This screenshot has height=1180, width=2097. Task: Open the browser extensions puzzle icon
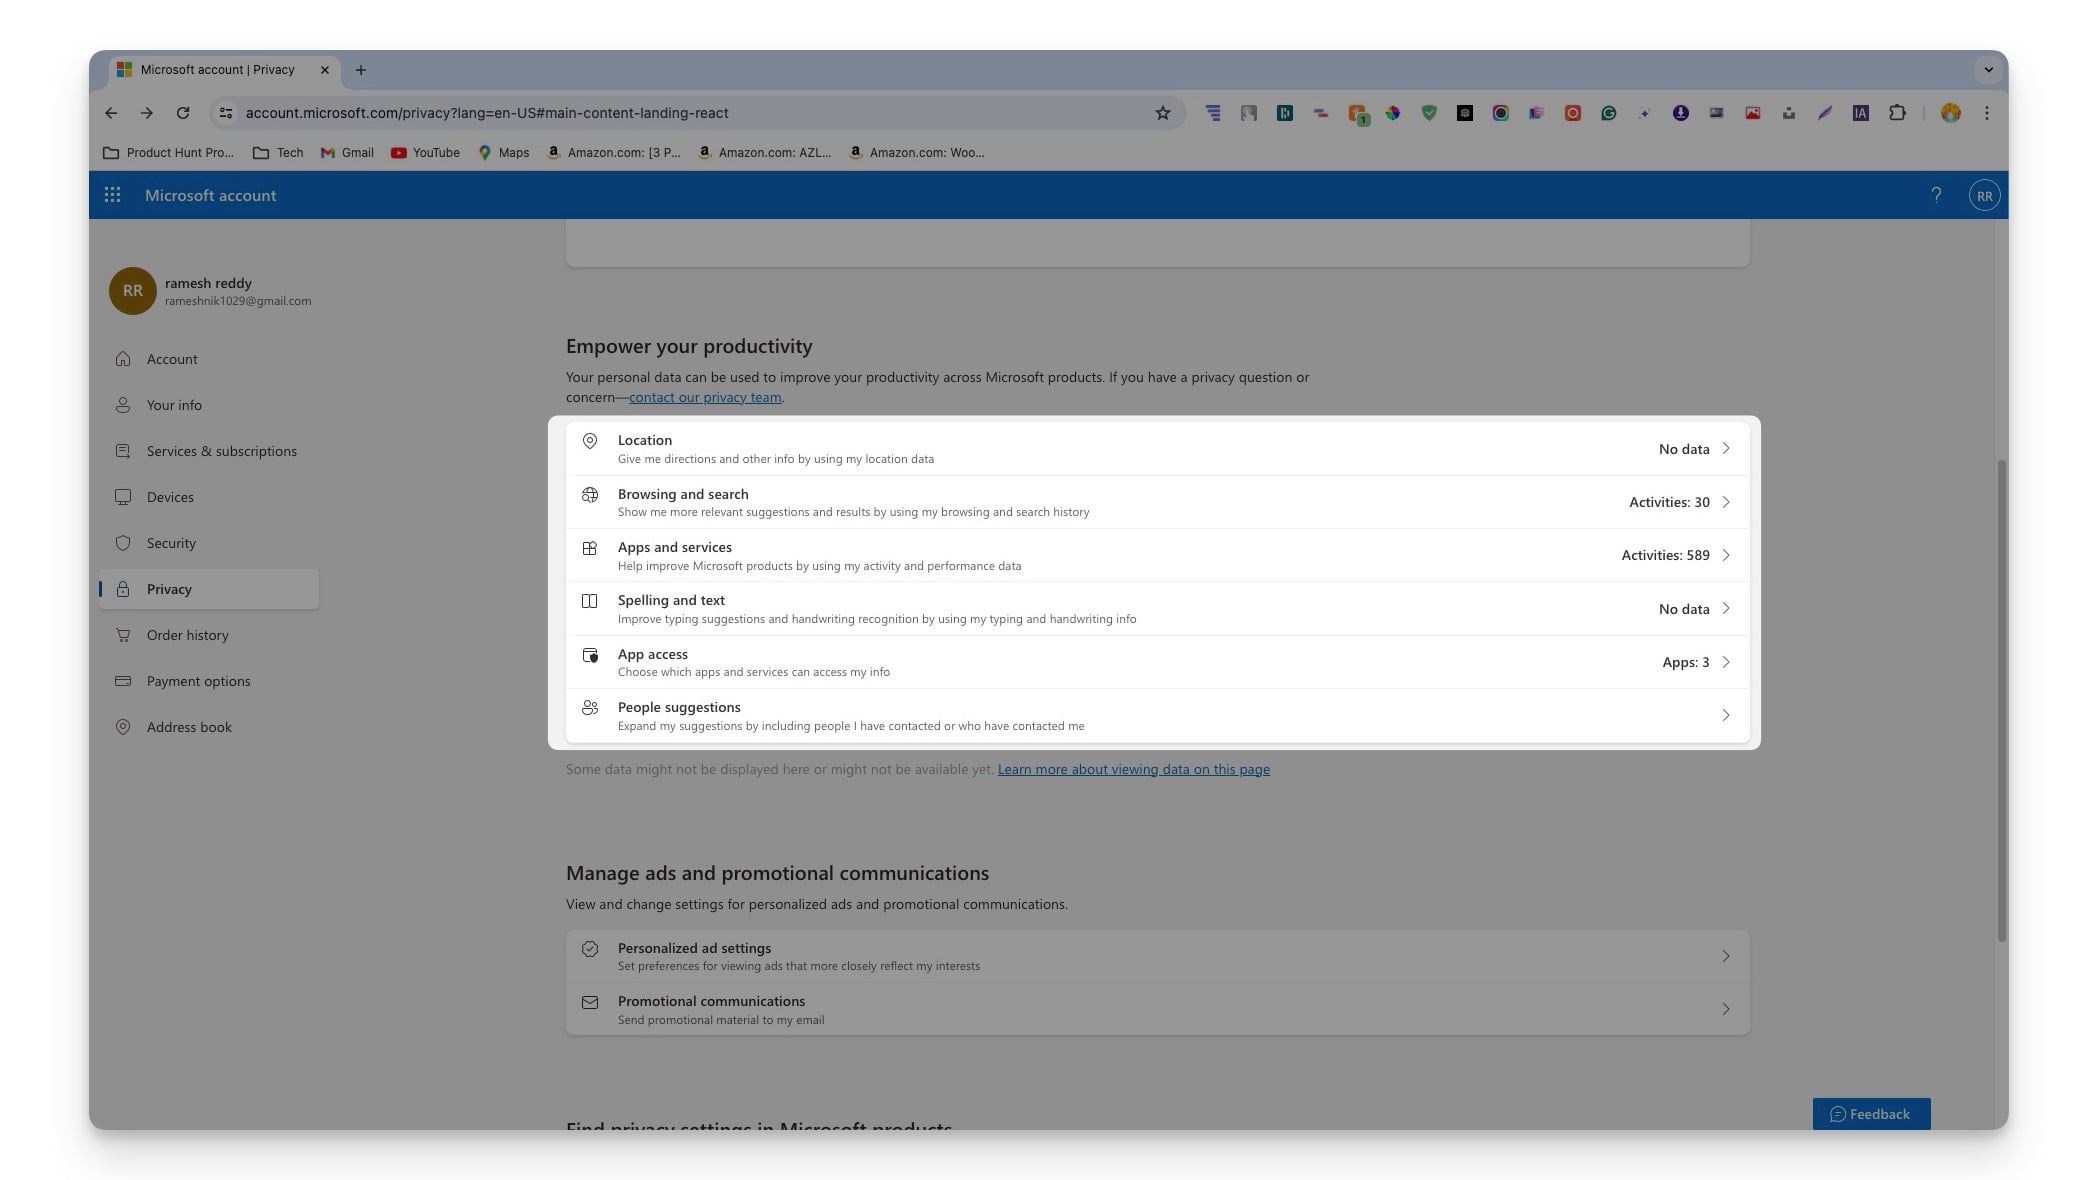pos(1897,113)
